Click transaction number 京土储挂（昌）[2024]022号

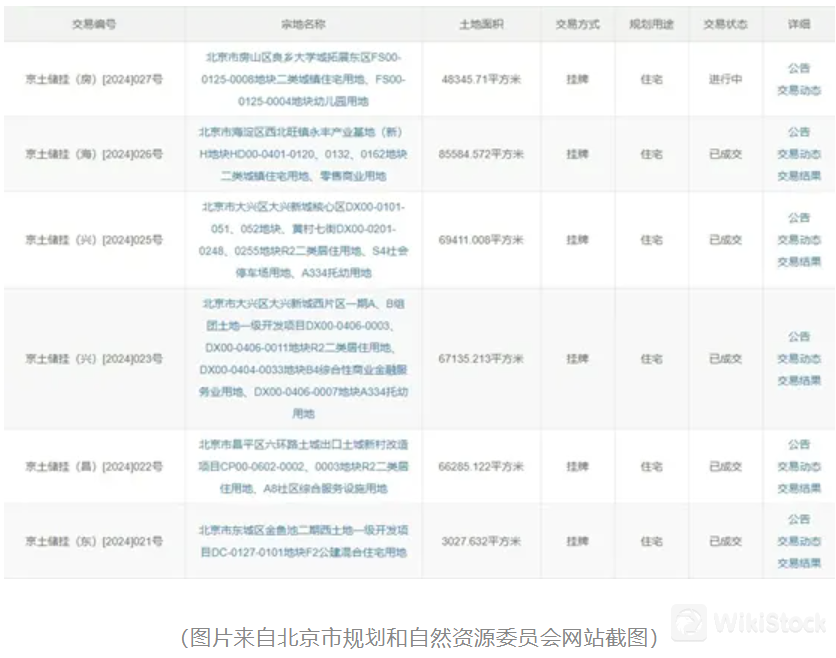(96, 467)
